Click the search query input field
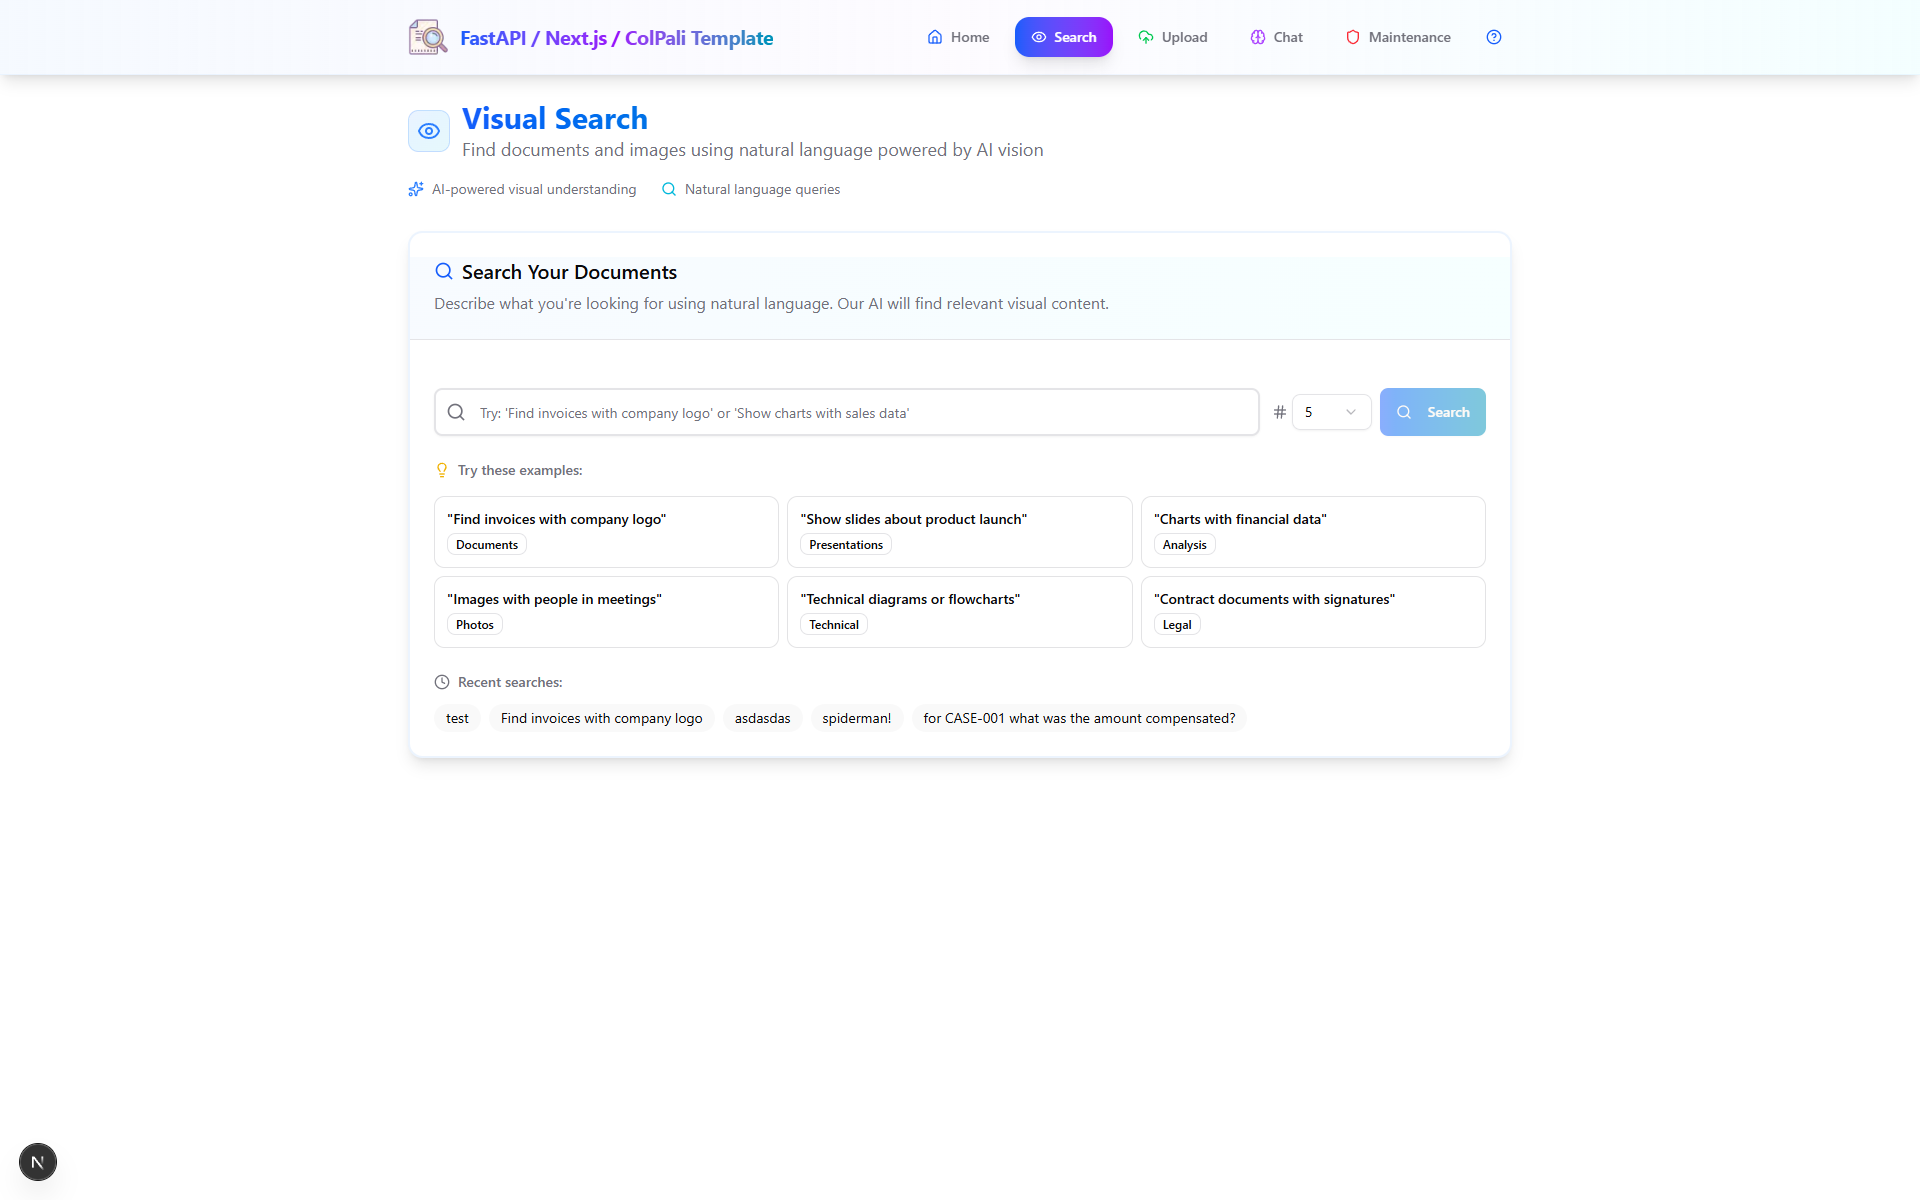The width and height of the screenshot is (1920, 1200). point(846,412)
